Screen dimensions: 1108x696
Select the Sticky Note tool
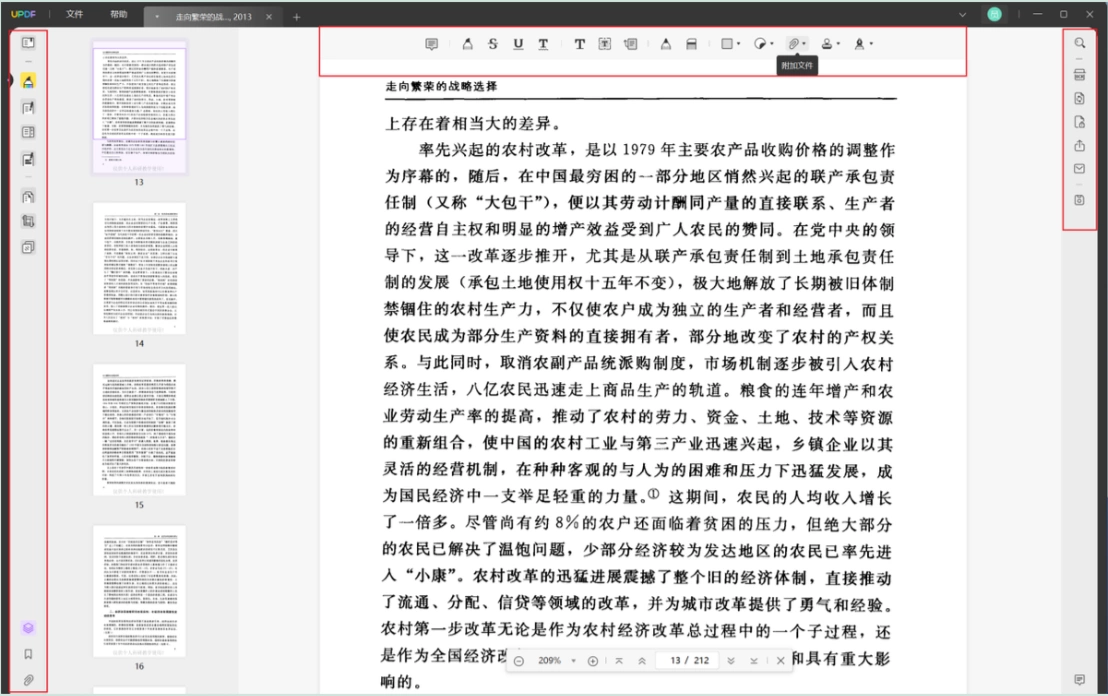(x=432, y=44)
